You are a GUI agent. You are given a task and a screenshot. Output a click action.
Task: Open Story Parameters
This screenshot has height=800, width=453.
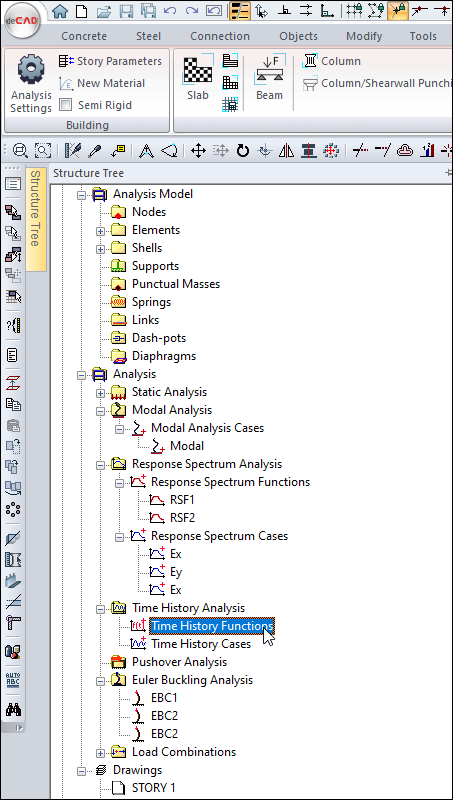click(x=110, y=61)
